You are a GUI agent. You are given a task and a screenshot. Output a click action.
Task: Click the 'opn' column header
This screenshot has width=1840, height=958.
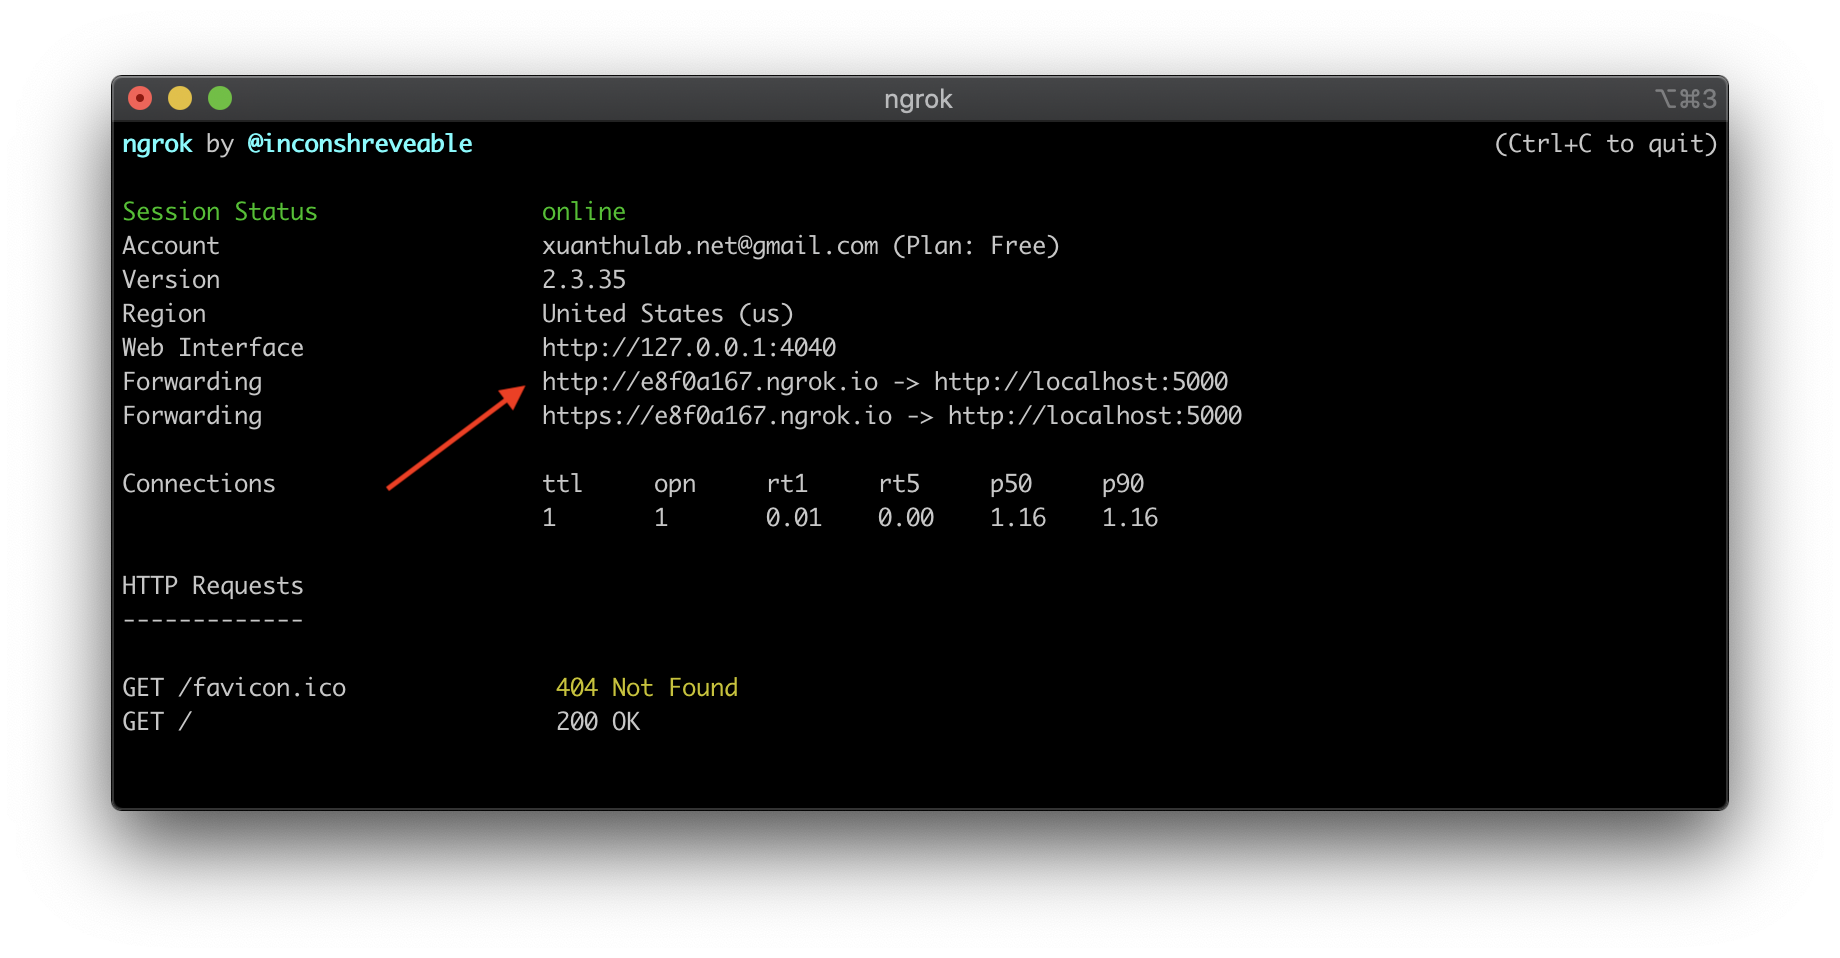pos(675,485)
